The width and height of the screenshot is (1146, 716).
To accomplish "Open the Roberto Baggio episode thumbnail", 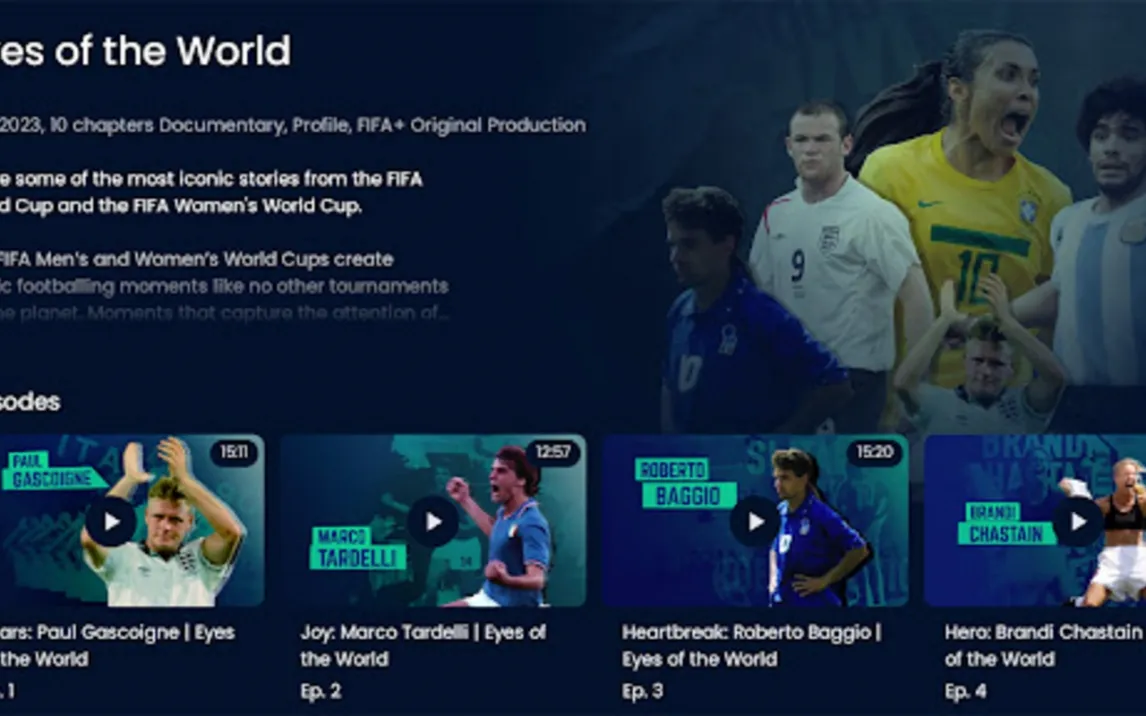I will pos(755,520).
